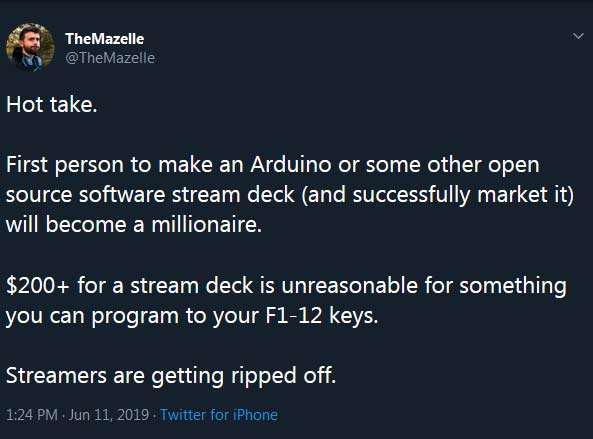Open the @TheMazelle handle link
Image resolution: width=593 pixels, height=439 pixels.
pos(110,58)
